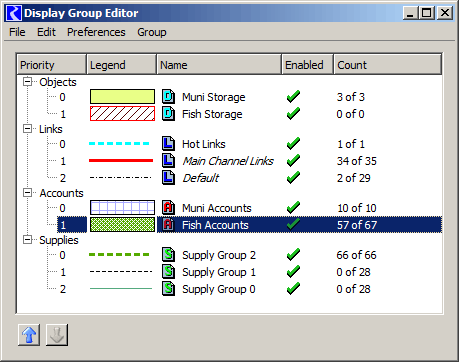
Task: Click the Muni Storage object icon
Action: click(x=168, y=97)
